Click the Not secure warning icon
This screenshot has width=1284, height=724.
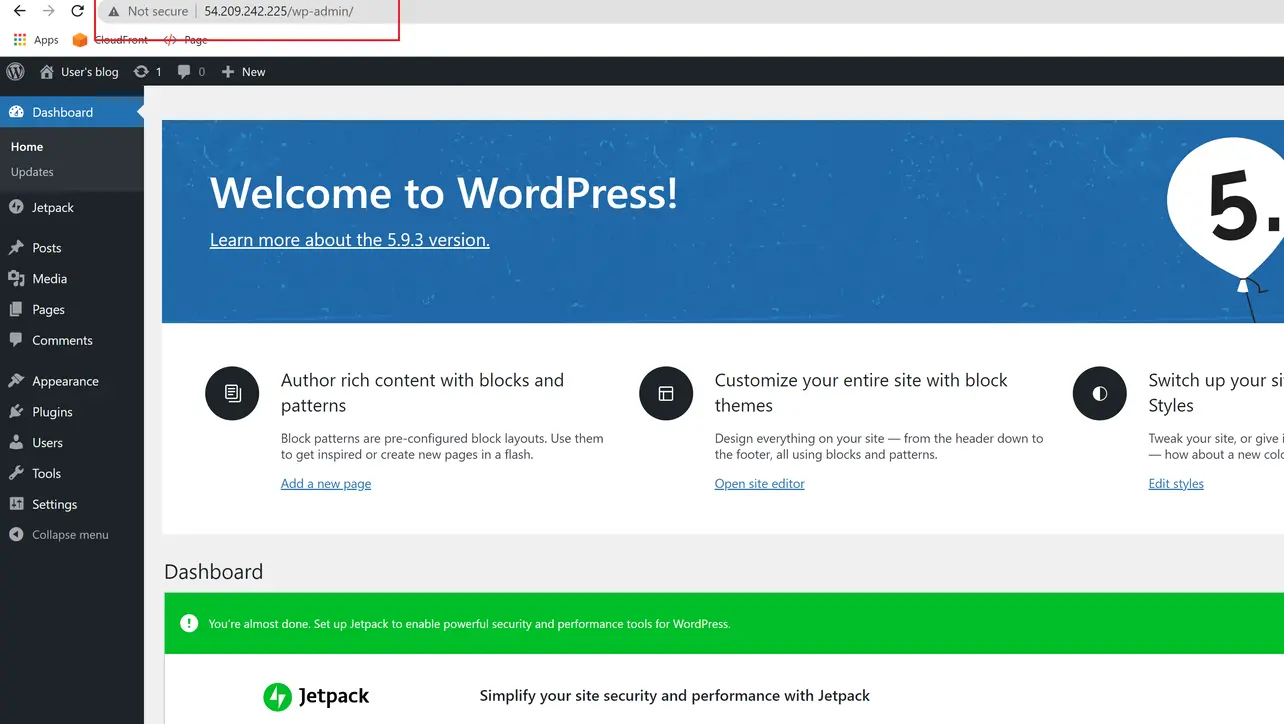(x=114, y=12)
